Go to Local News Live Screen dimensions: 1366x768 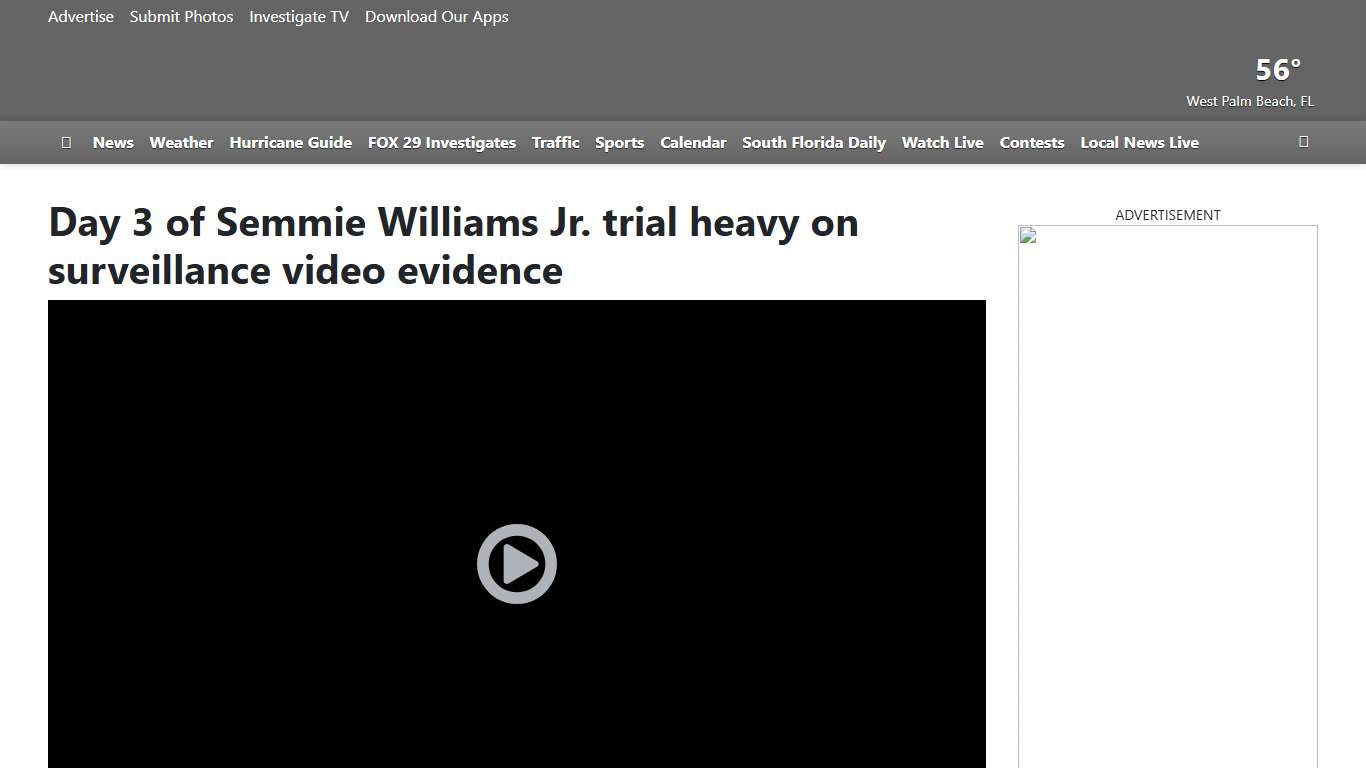[x=1139, y=142]
